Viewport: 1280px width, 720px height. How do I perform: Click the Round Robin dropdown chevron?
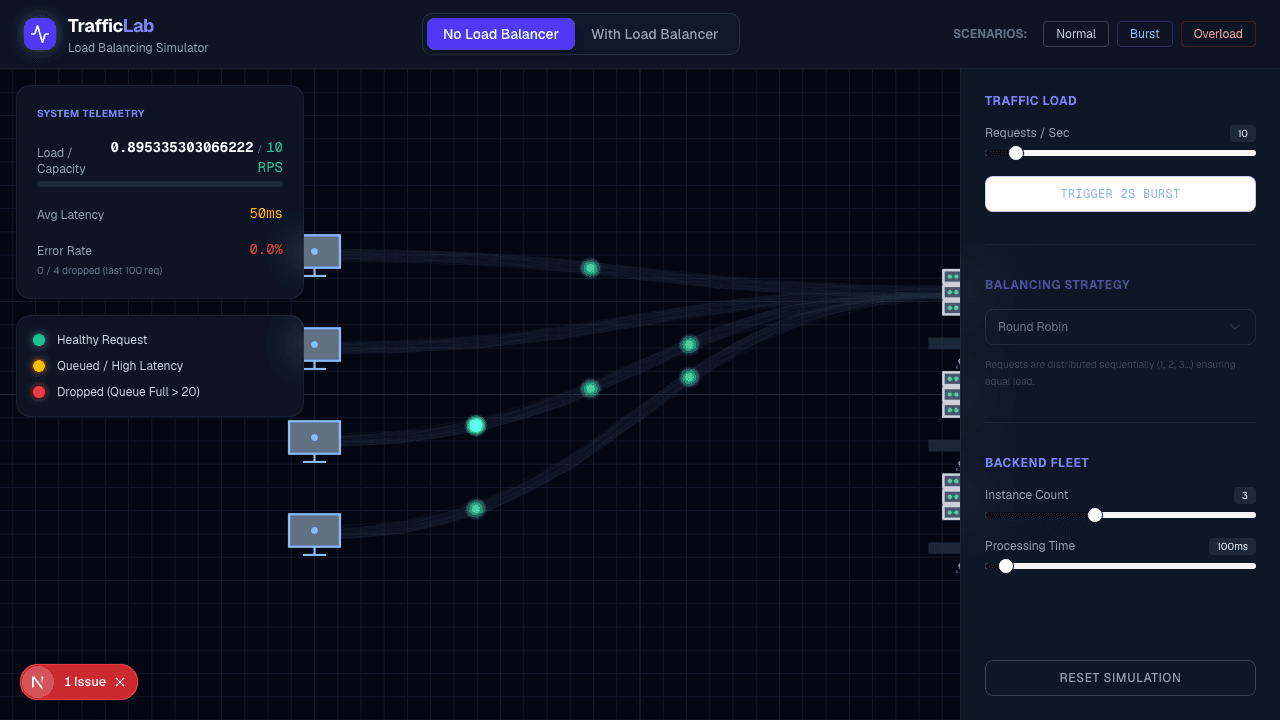pyautogui.click(x=1235, y=327)
